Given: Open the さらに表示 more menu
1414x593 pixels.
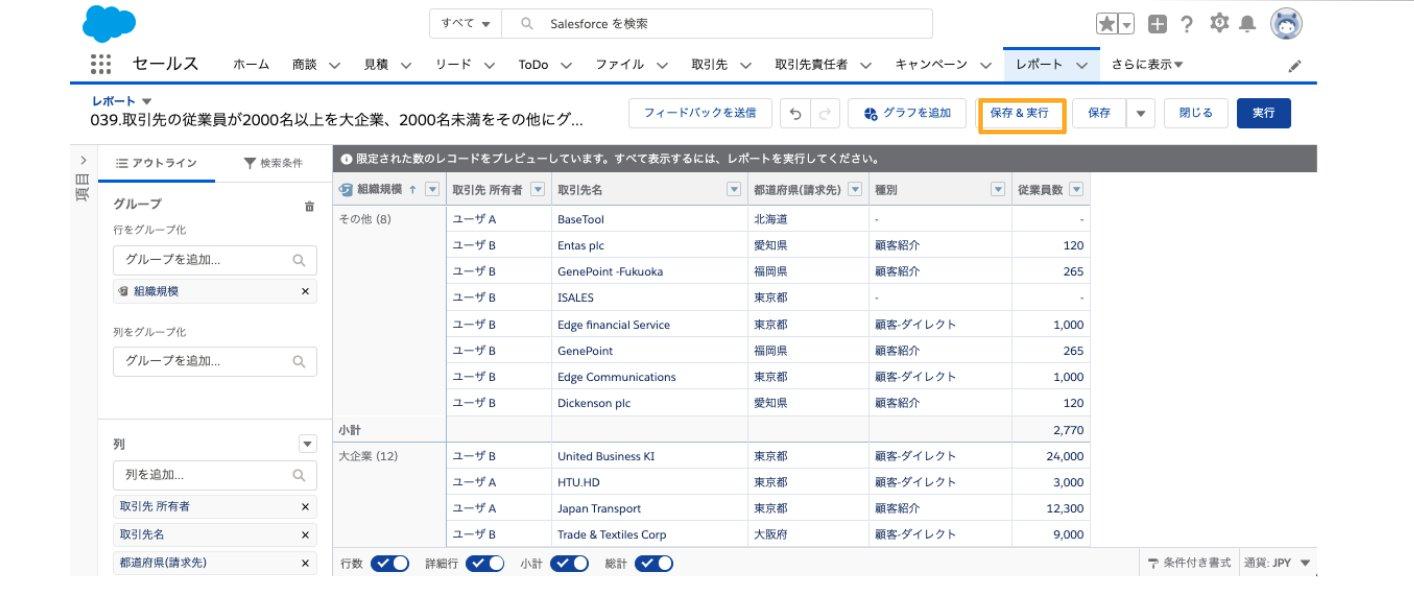Looking at the screenshot, I should (1147, 64).
